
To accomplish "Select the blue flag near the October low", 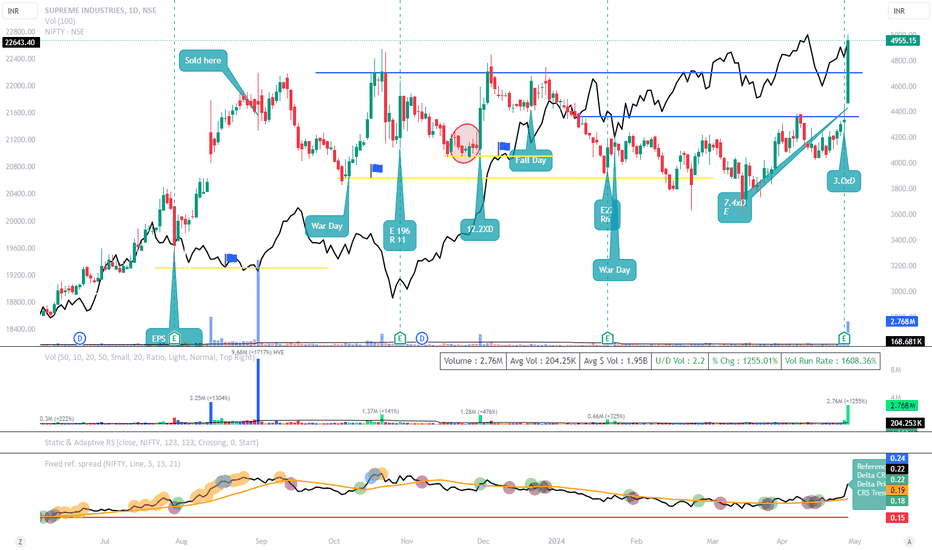I will (376, 169).
